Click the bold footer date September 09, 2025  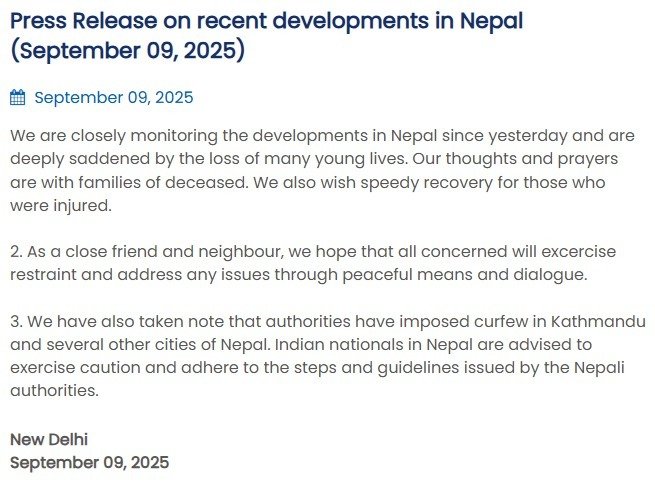tap(89, 462)
